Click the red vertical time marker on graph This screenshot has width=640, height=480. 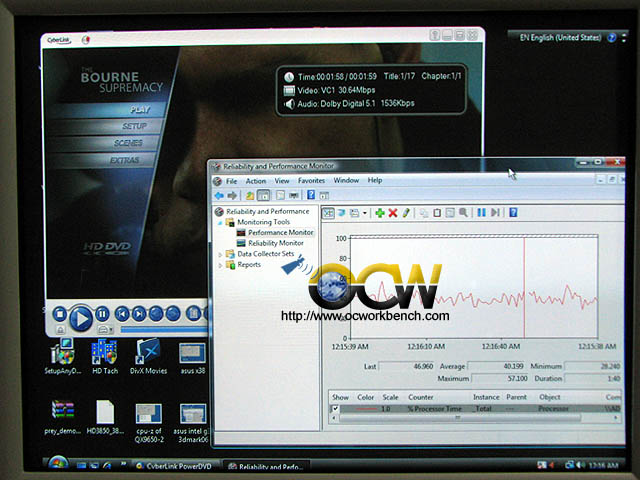pyautogui.click(x=524, y=288)
